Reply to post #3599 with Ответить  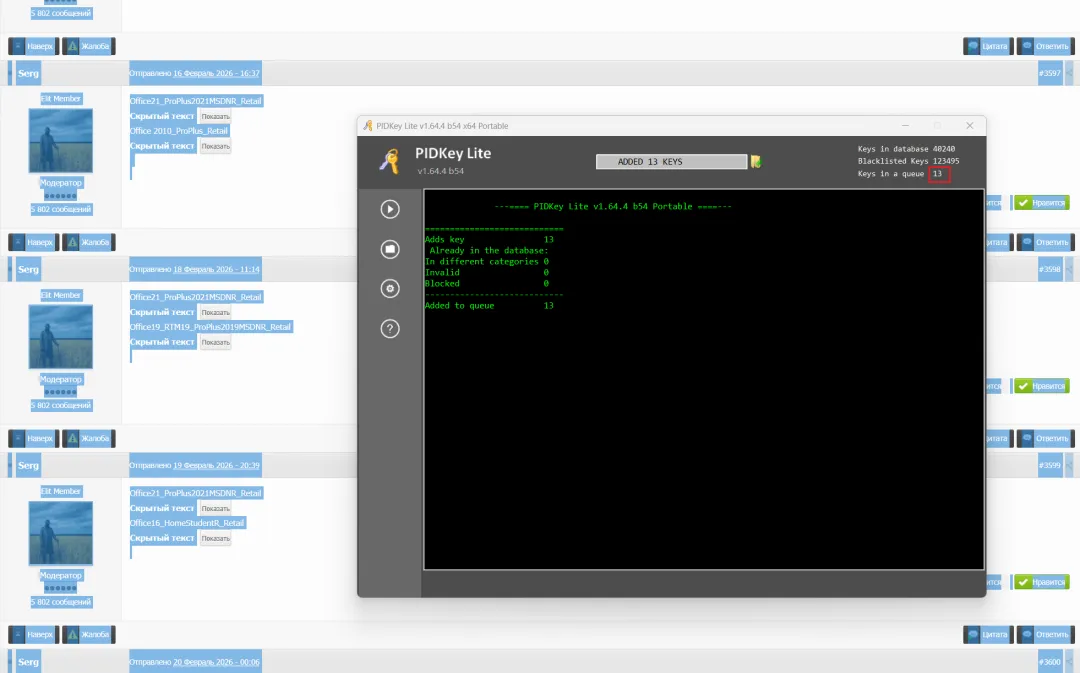coord(1046,634)
